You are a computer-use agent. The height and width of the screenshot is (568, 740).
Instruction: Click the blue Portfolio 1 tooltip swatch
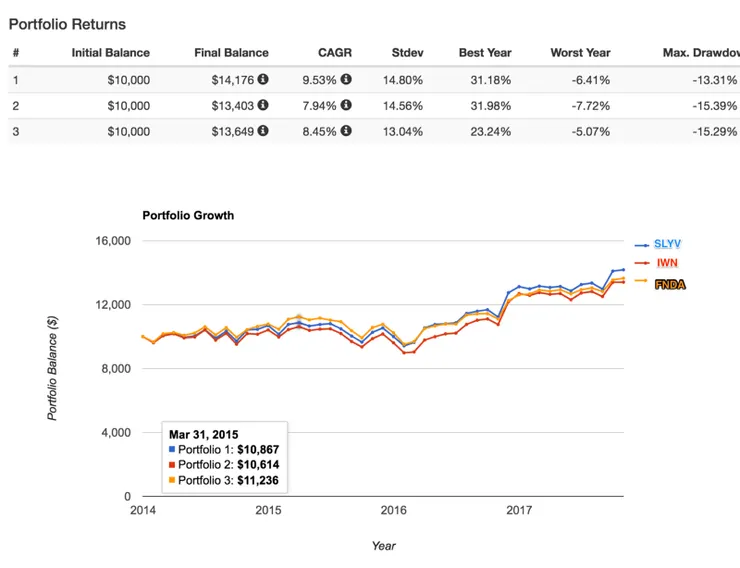(x=172, y=450)
